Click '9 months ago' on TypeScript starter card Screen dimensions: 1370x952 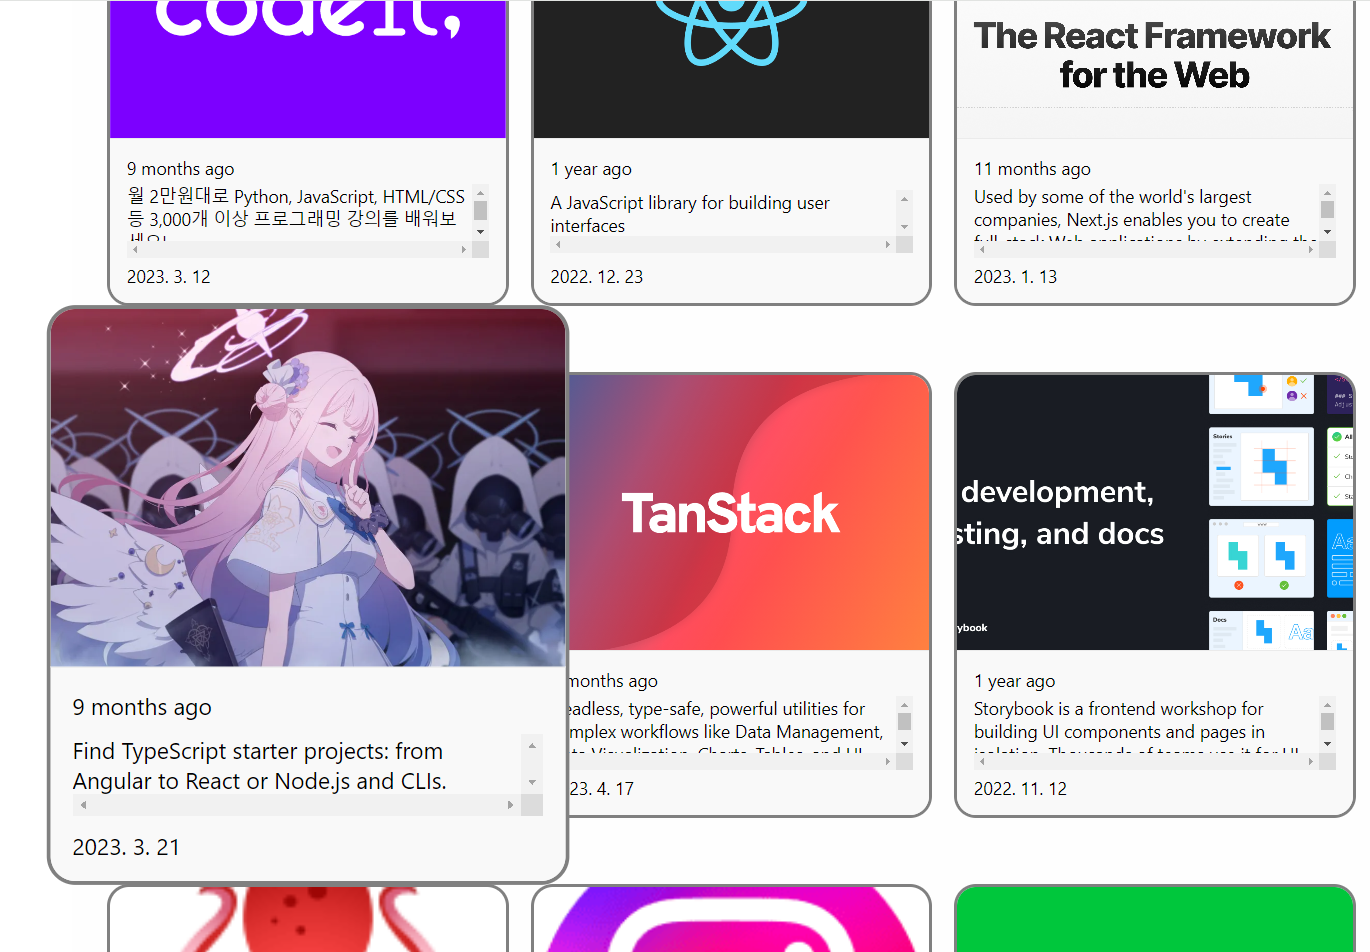click(x=142, y=707)
